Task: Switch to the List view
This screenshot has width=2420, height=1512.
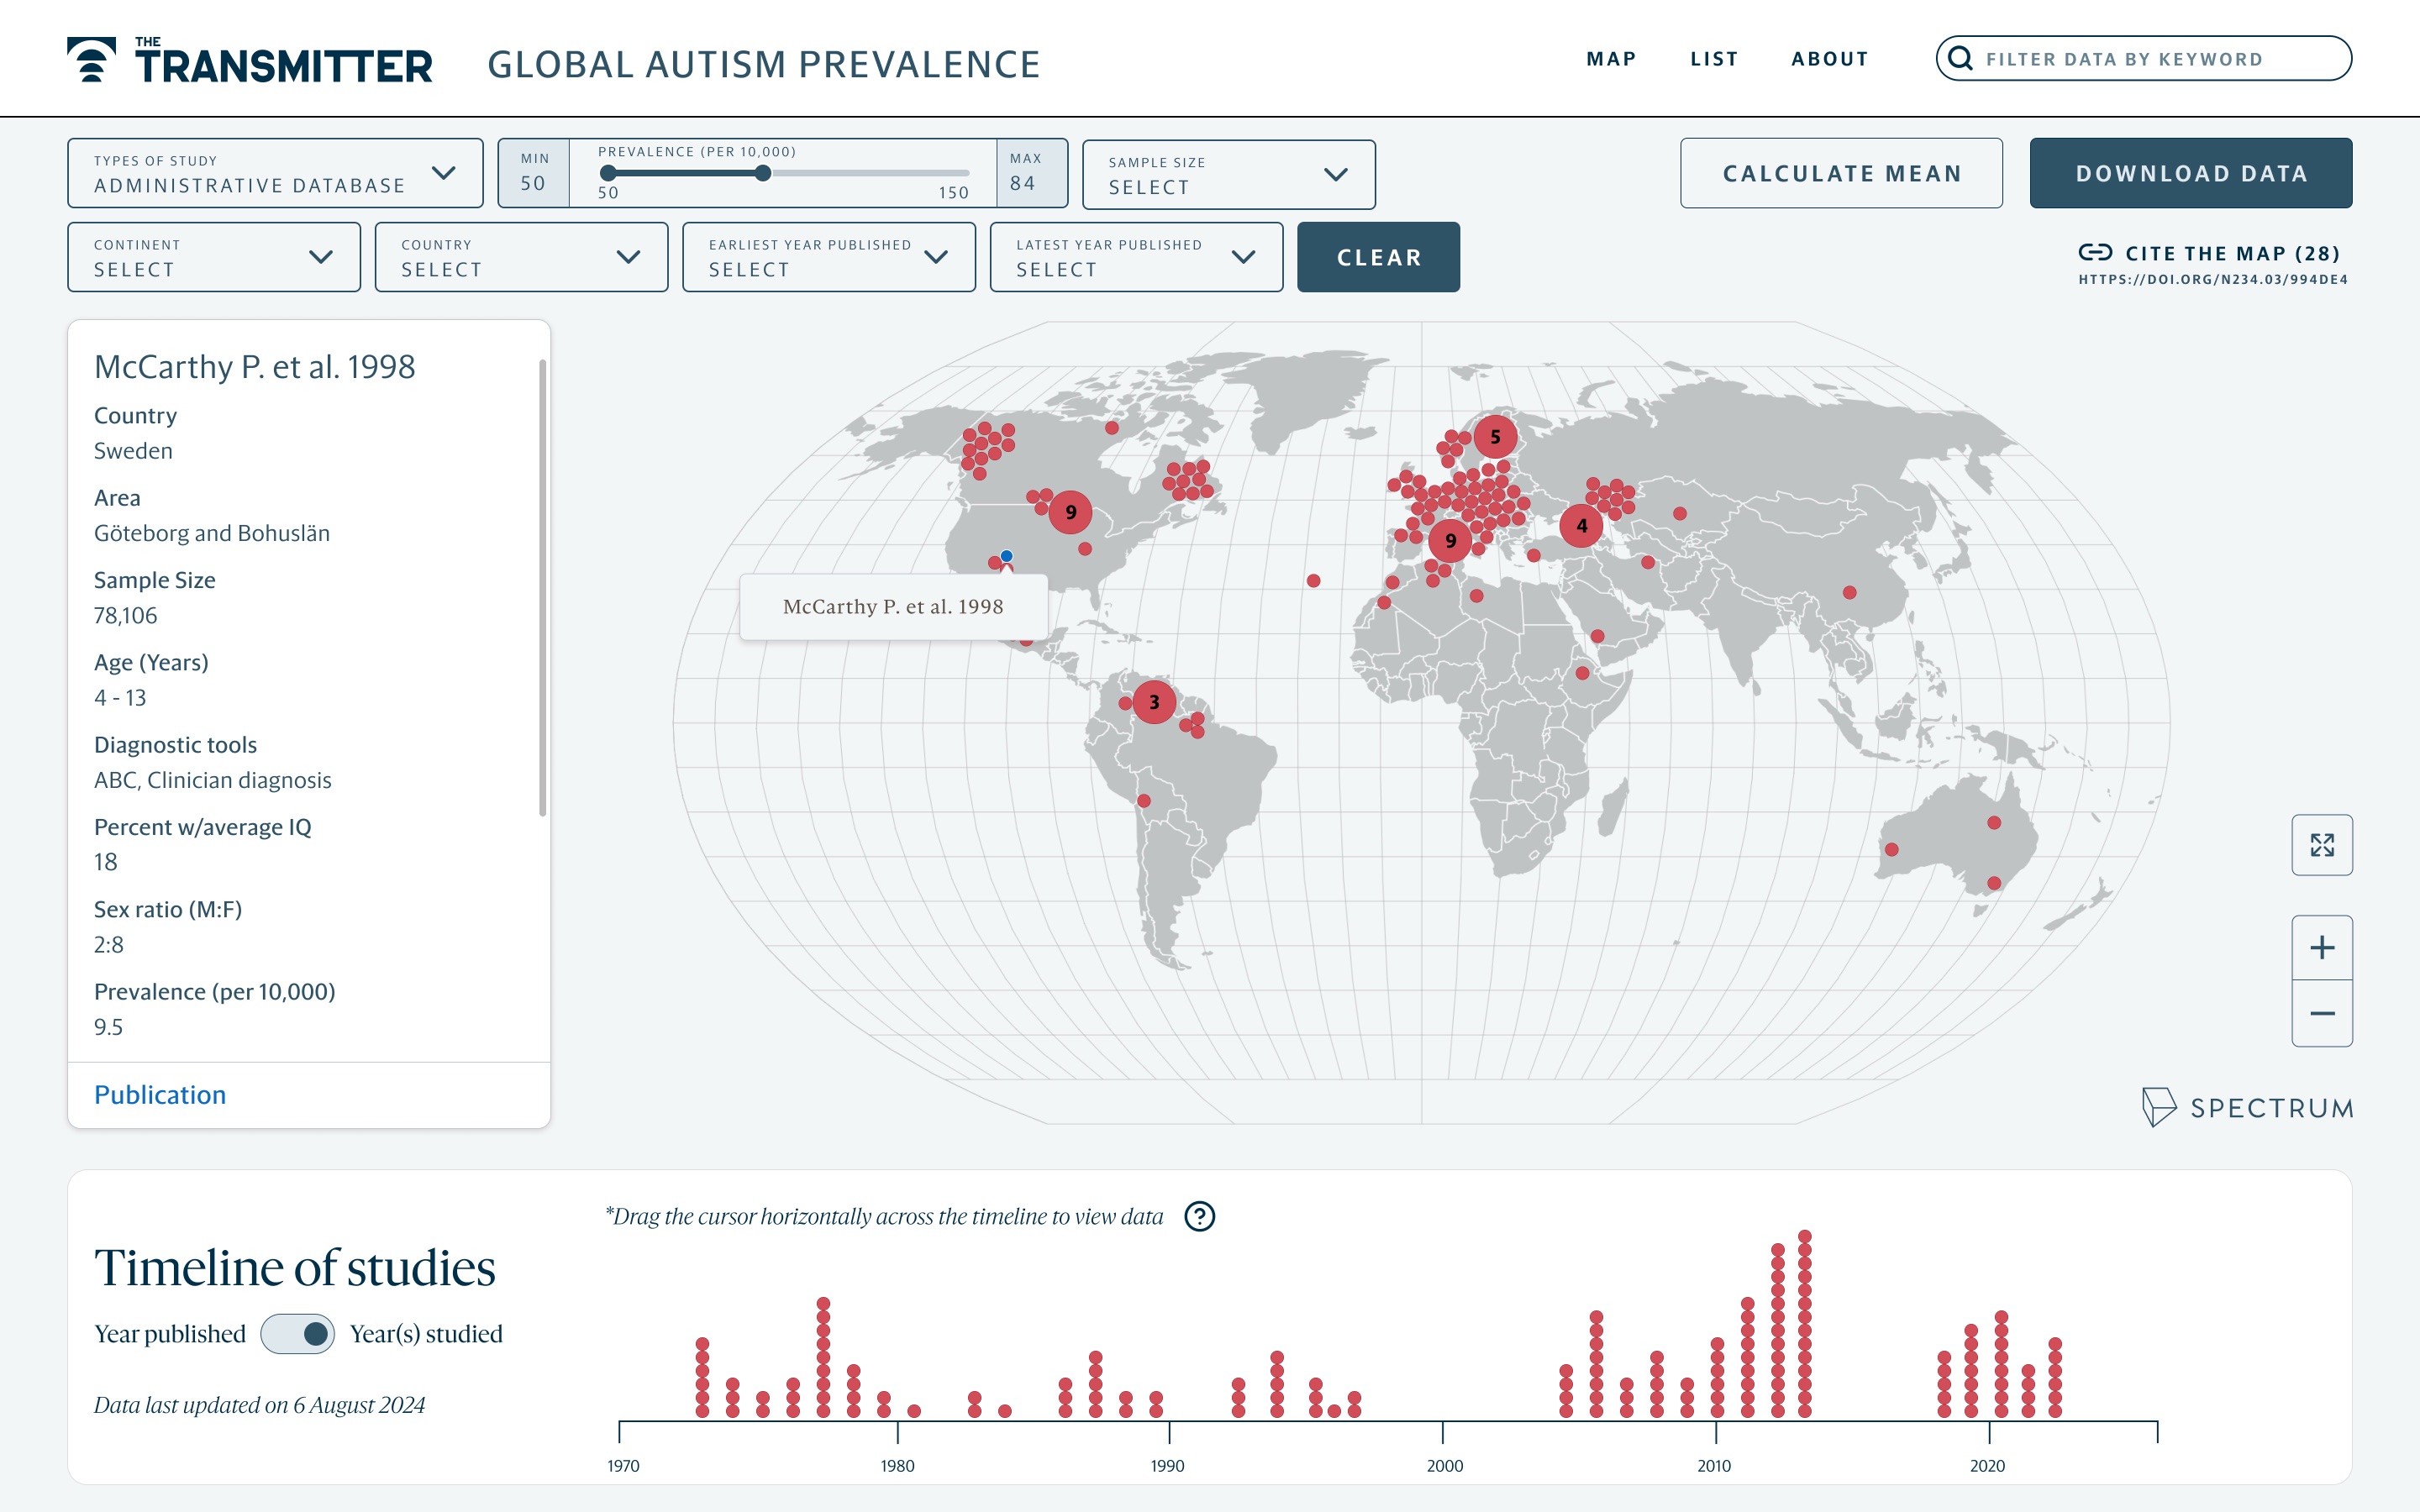Action: pos(1714,59)
